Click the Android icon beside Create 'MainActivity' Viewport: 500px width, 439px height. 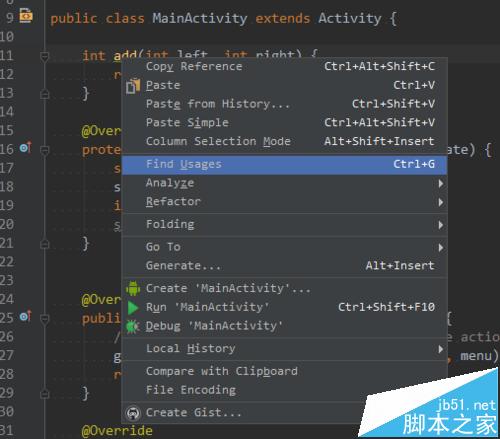133,289
